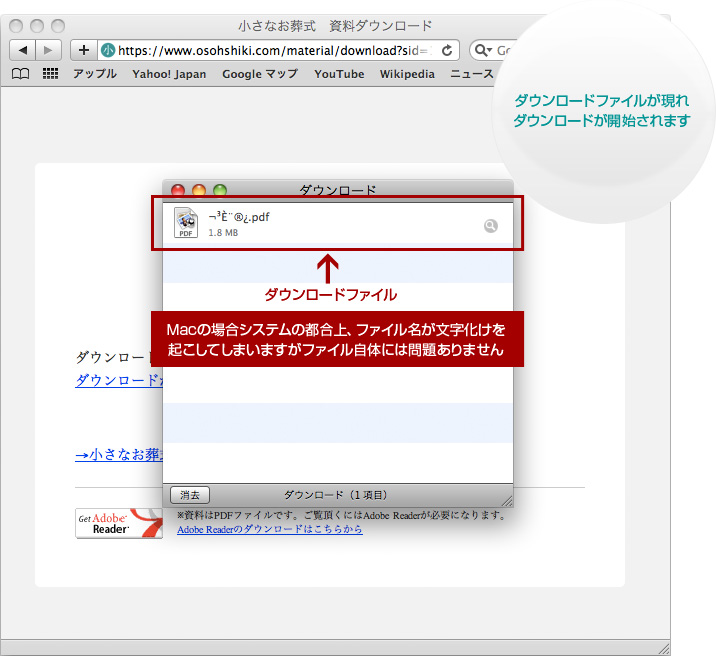Click the ダウンロード（1 項目）status text
The width and height of the screenshot is (716, 656).
(336, 495)
